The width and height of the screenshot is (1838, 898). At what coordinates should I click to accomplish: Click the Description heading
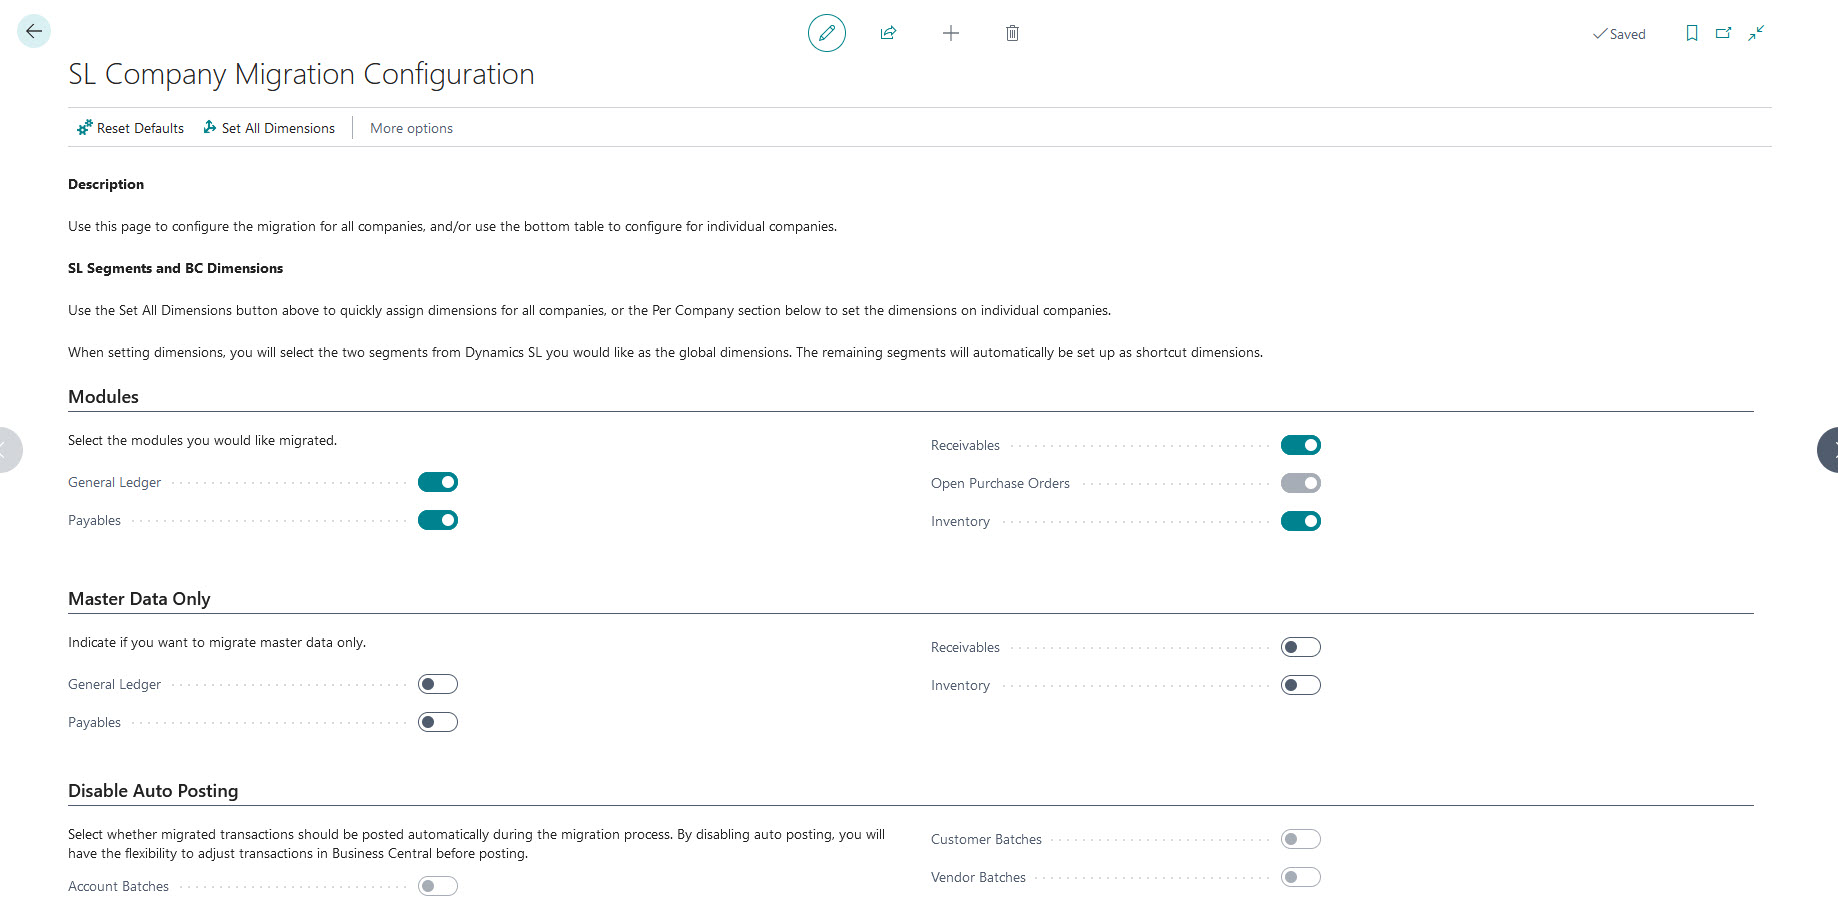[106, 184]
